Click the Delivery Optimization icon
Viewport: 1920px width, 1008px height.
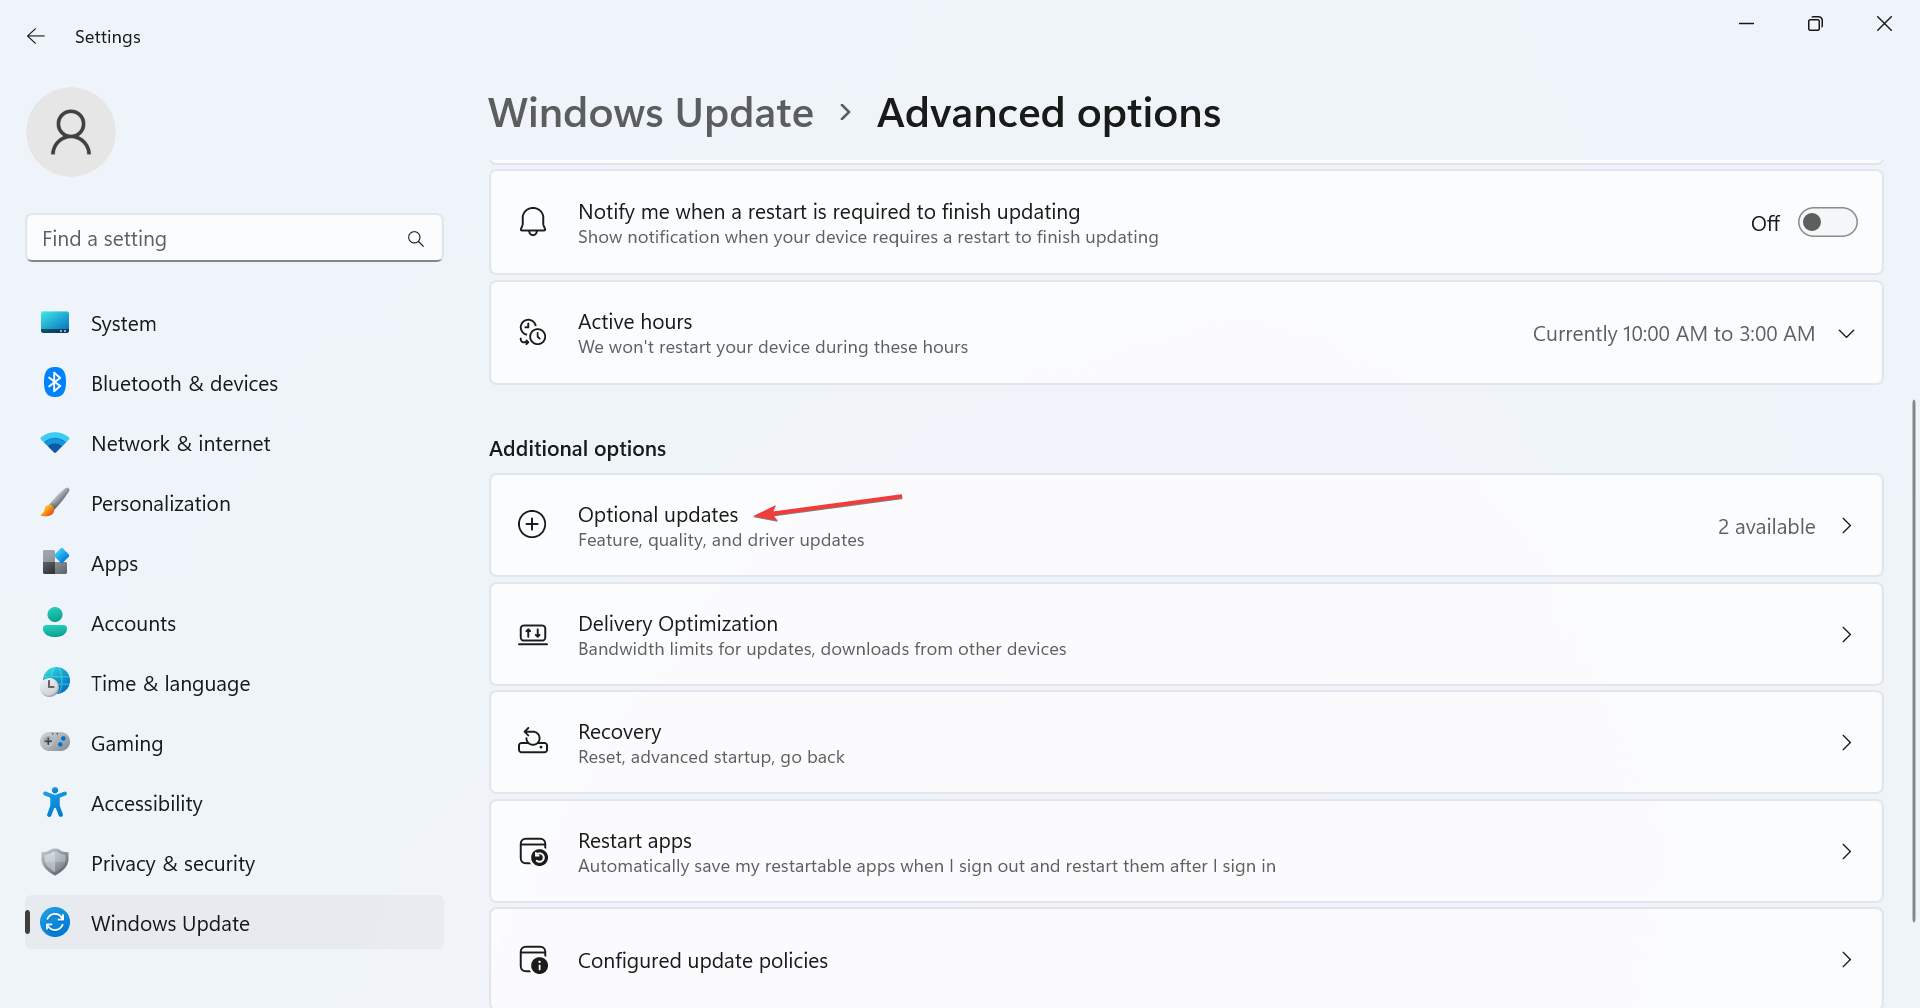(533, 634)
